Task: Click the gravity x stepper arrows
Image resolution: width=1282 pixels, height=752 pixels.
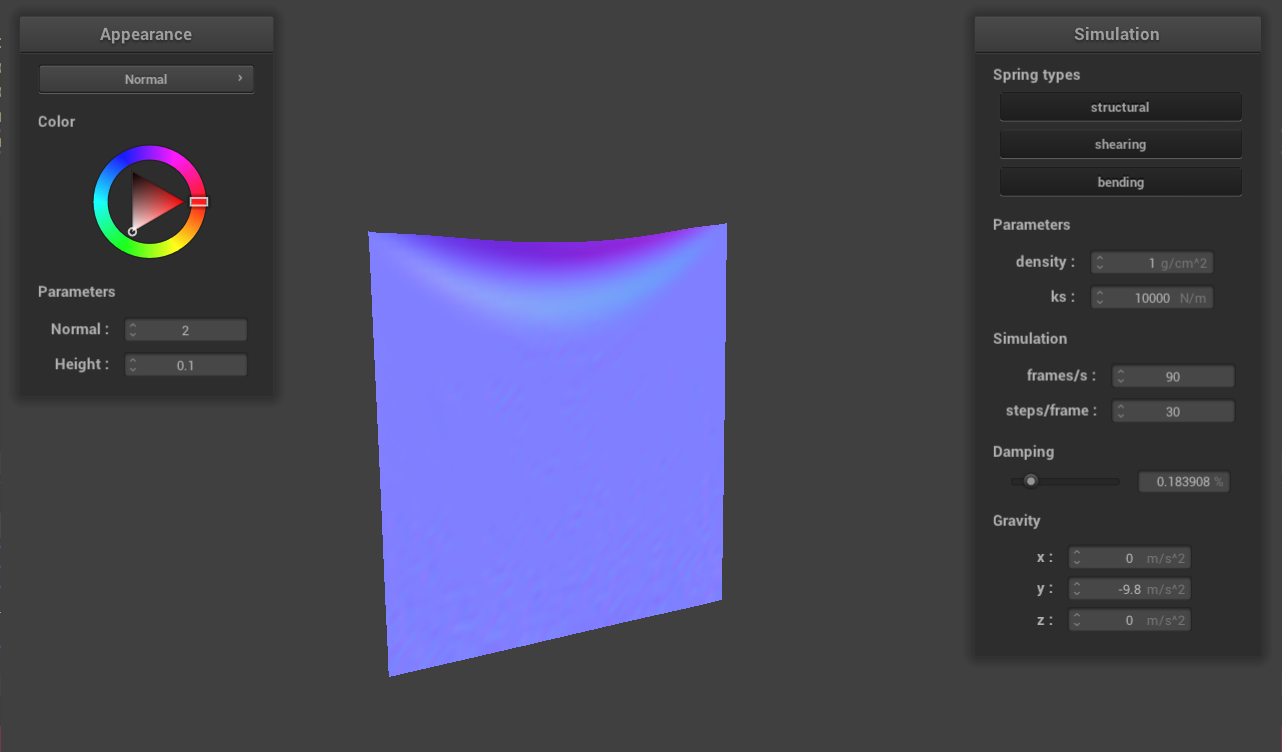Action: pyautogui.click(x=1076, y=558)
